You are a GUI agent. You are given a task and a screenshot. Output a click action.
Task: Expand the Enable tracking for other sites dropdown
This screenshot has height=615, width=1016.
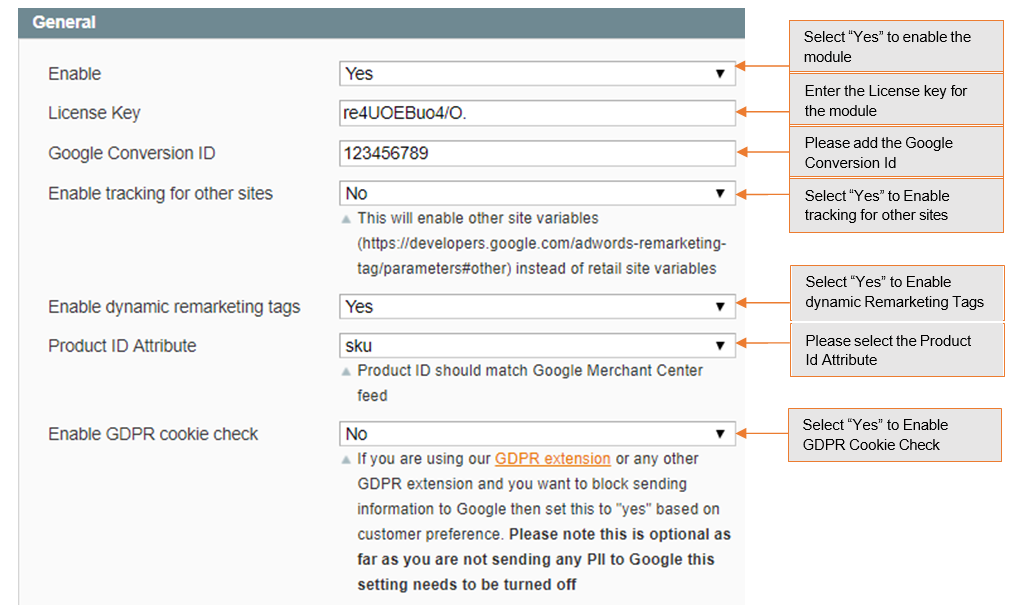537,193
